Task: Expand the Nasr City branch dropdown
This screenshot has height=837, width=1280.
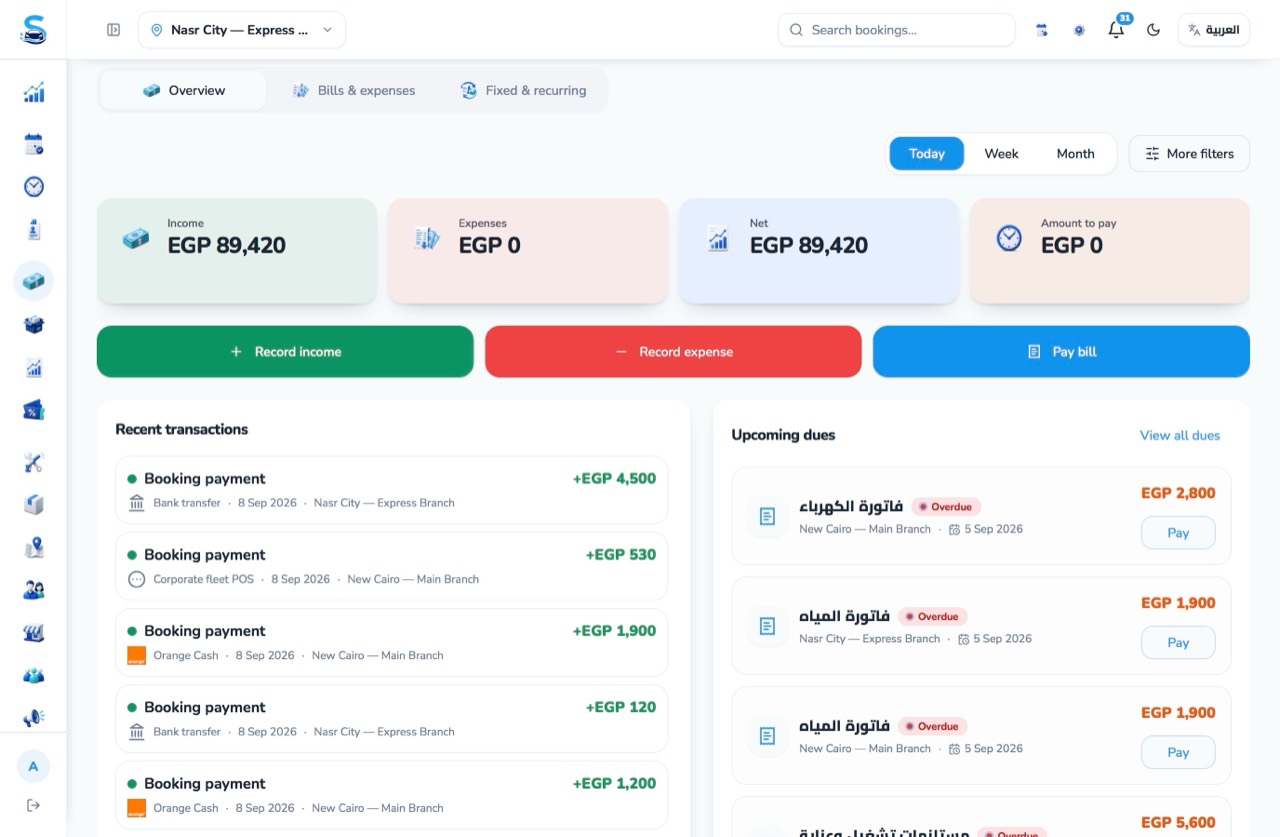Action: (x=242, y=30)
